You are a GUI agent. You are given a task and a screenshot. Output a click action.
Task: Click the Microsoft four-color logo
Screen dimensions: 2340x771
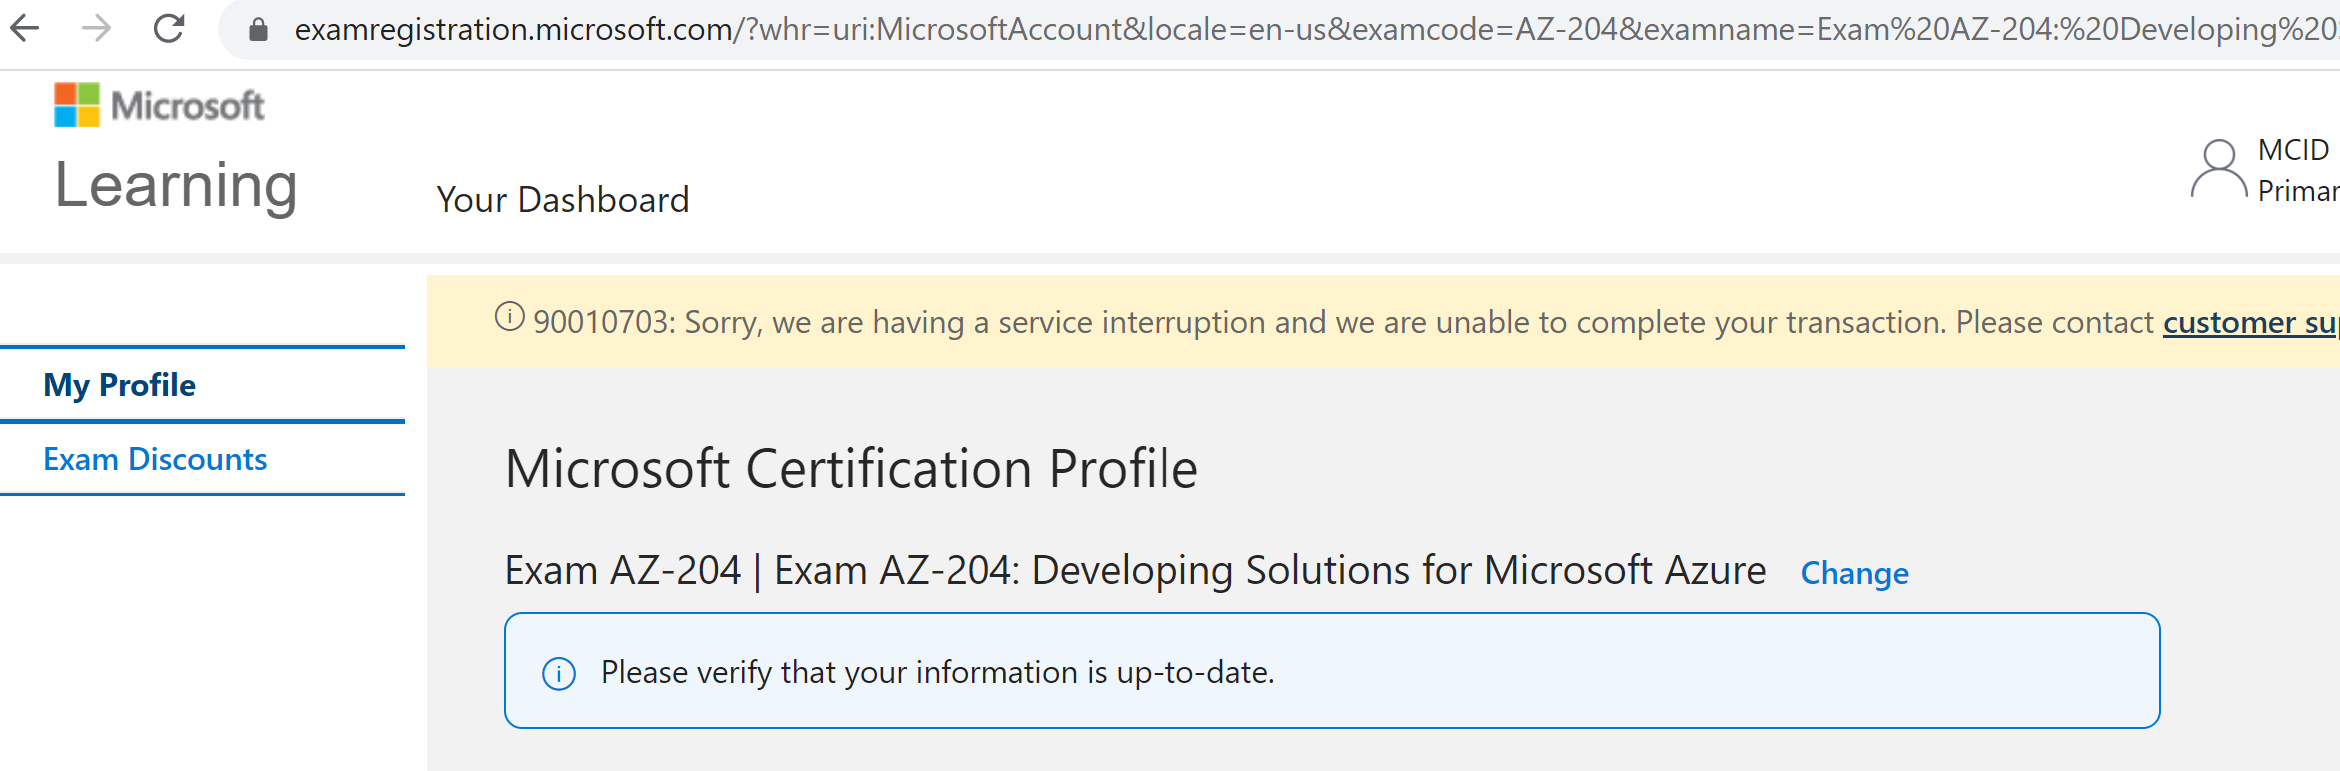tap(77, 105)
